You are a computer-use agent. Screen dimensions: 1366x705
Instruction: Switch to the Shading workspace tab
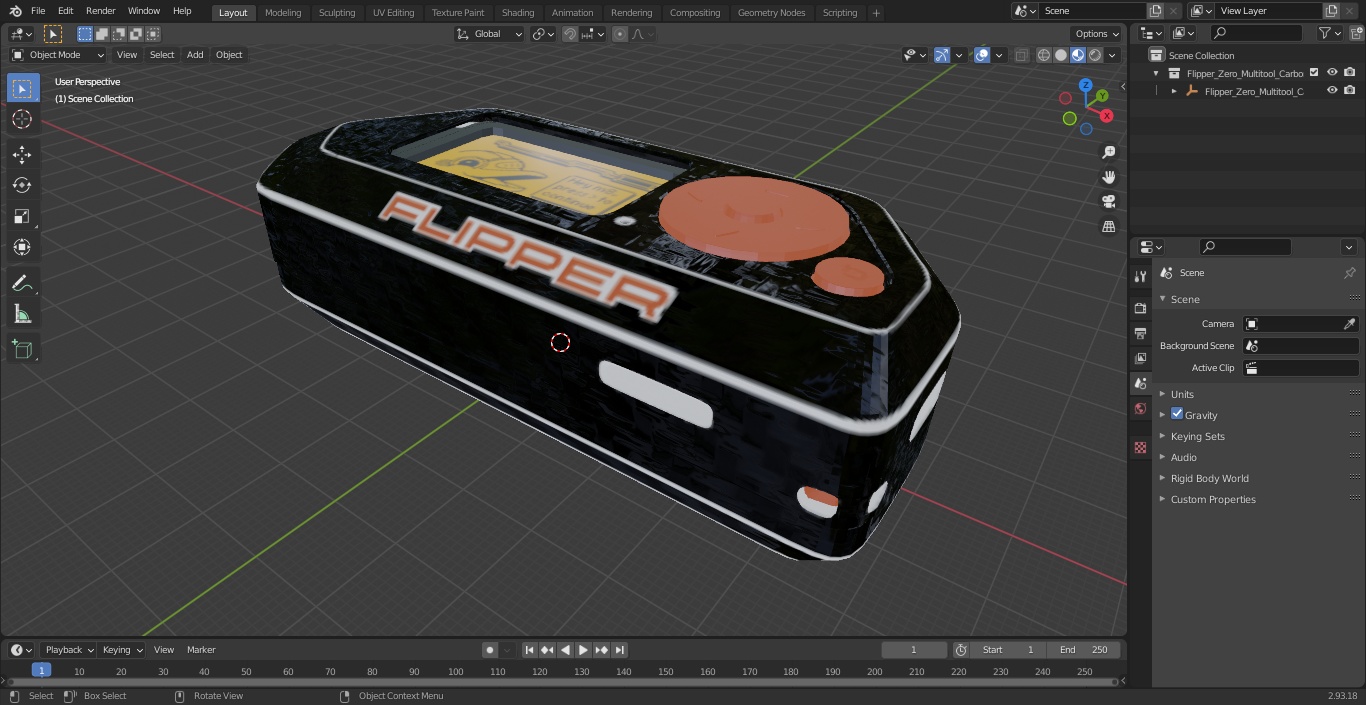518,12
